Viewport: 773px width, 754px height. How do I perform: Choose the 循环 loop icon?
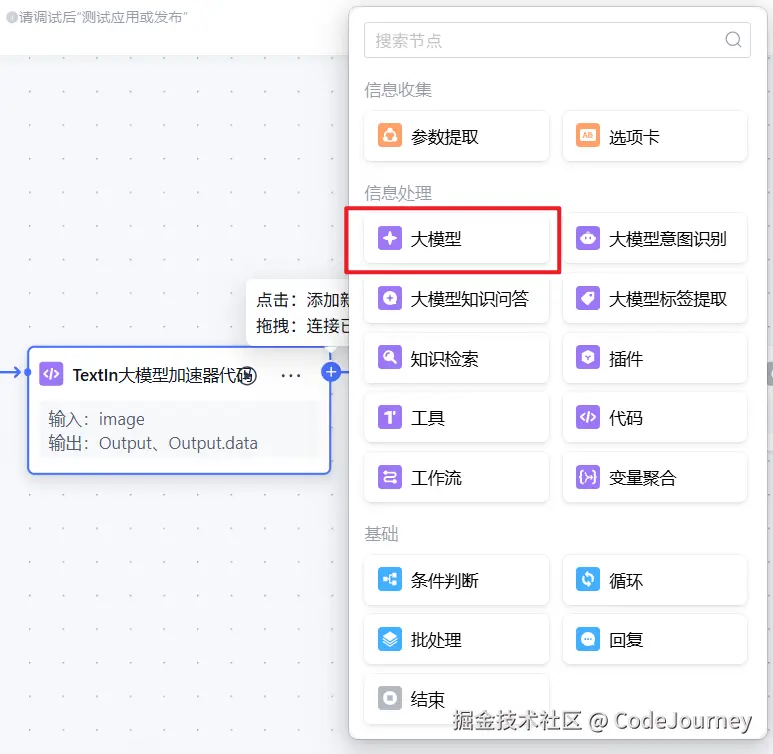[x=588, y=579]
